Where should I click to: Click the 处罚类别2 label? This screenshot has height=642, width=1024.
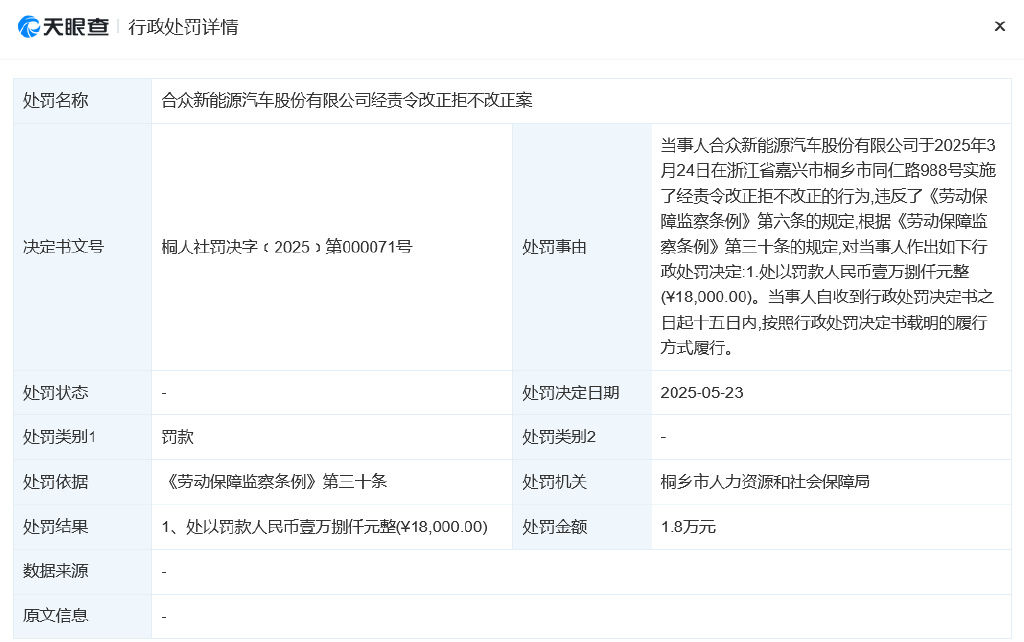click(x=558, y=437)
